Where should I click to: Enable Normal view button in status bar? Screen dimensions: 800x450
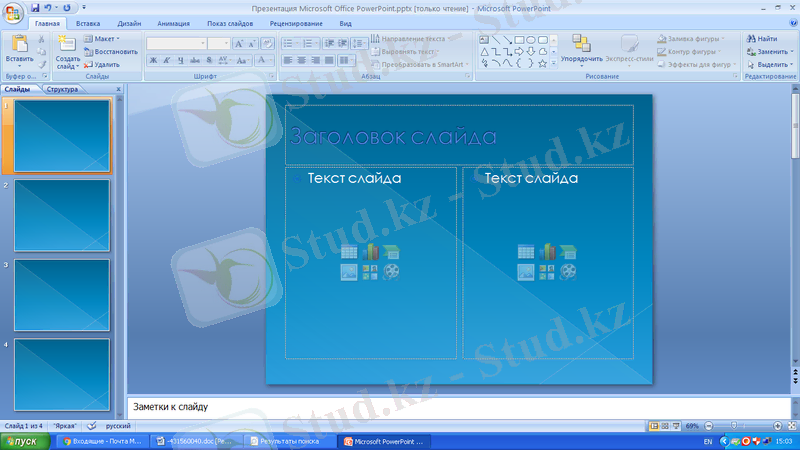pyautogui.click(x=654, y=426)
